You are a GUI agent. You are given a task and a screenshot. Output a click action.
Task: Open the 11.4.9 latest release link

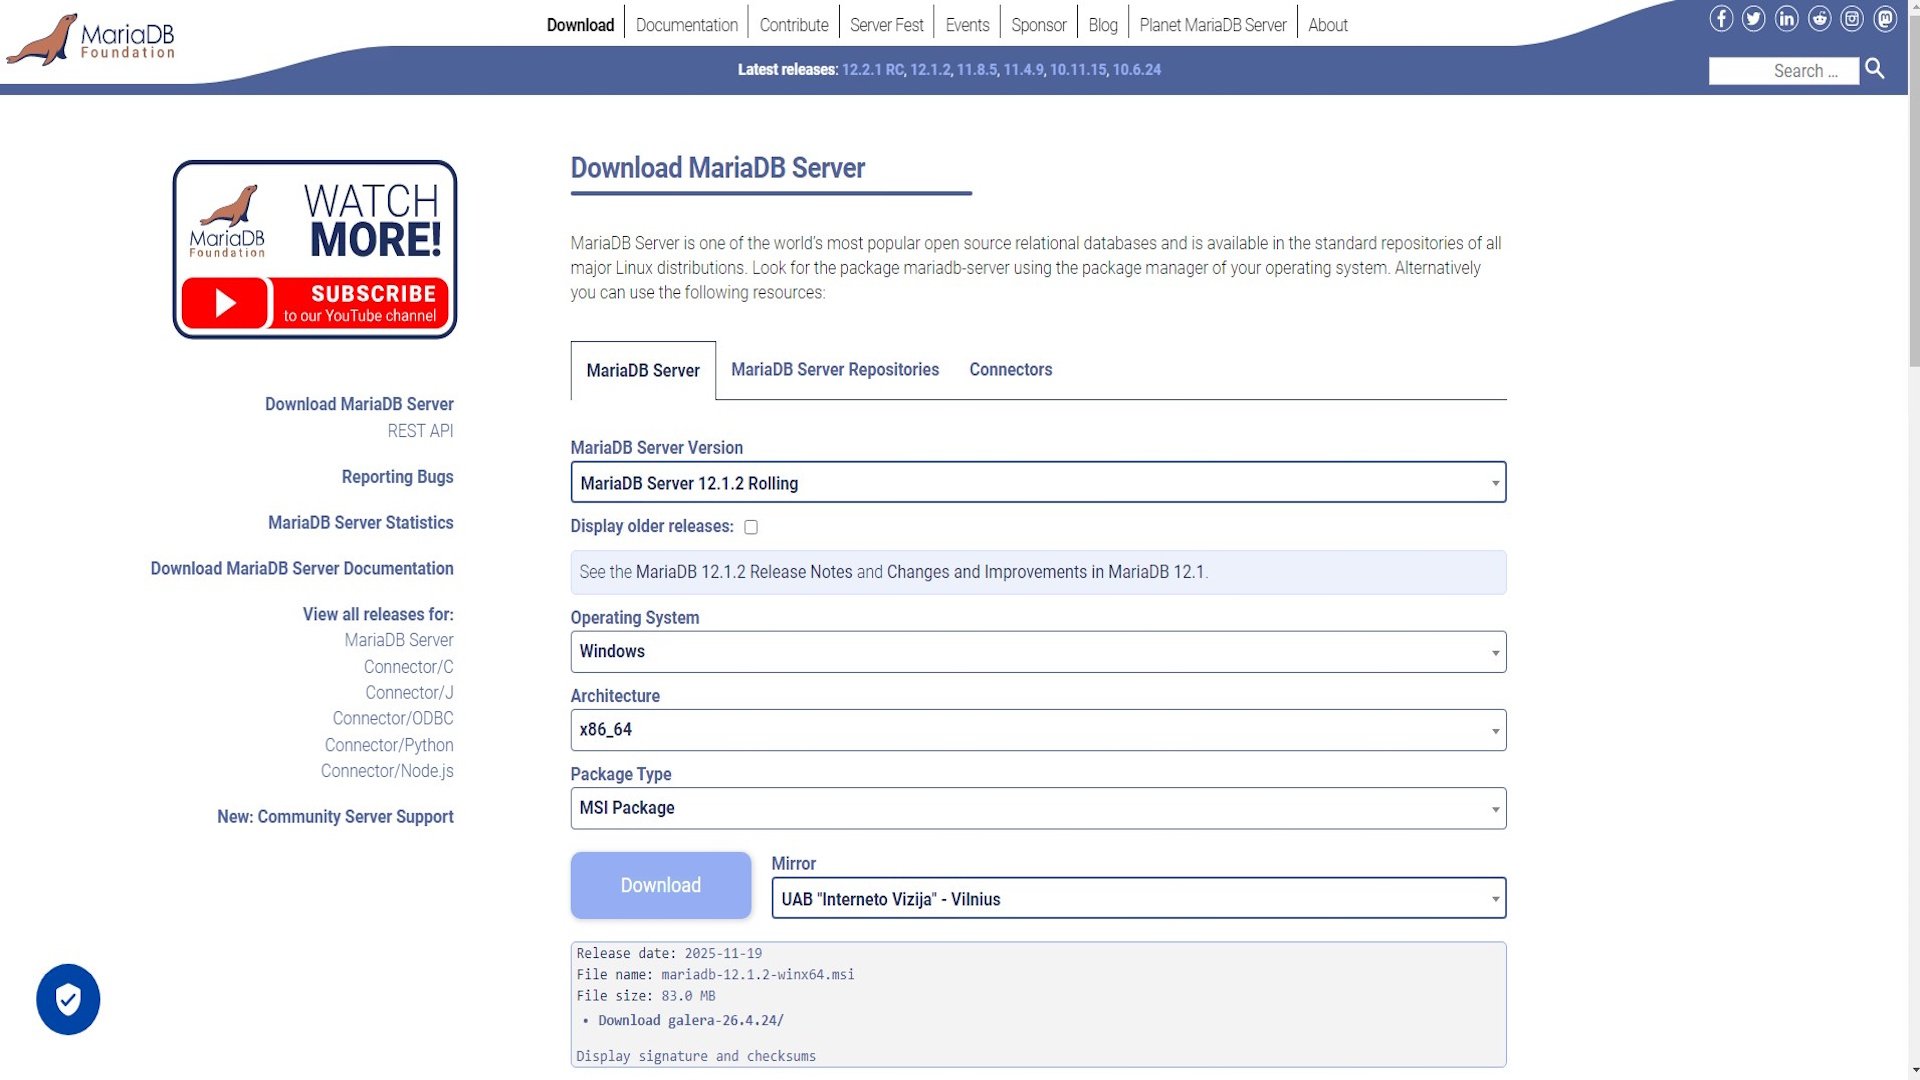click(1023, 70)
